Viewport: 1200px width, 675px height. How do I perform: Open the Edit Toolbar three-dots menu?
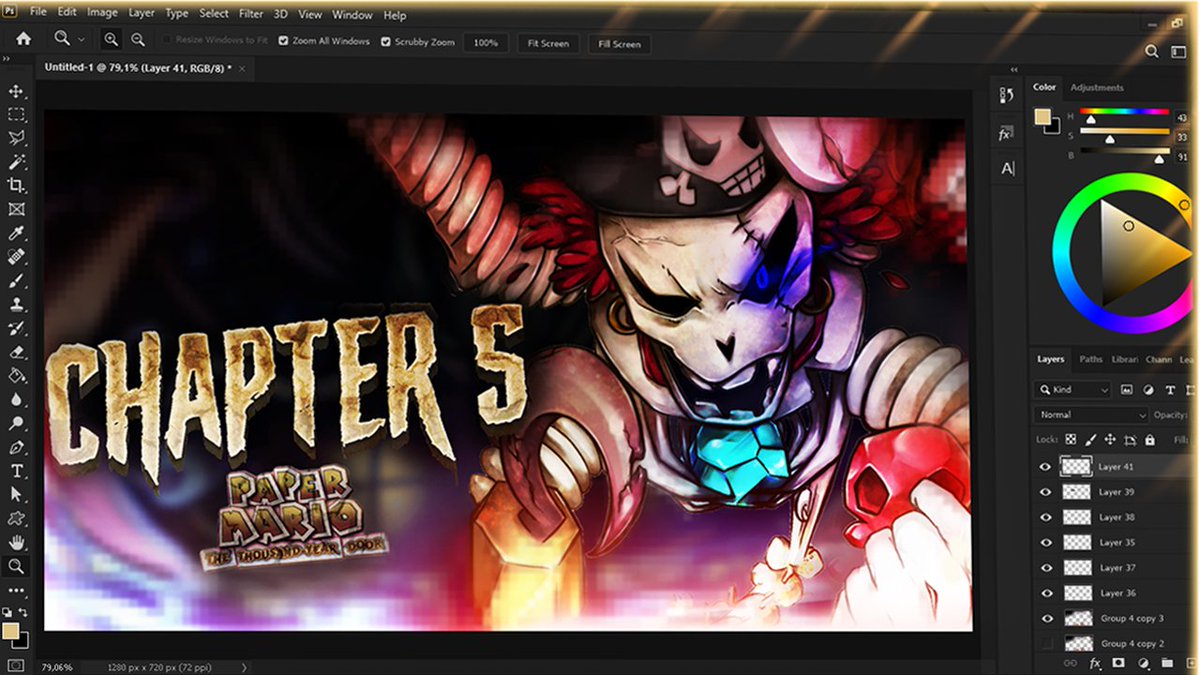17,590
